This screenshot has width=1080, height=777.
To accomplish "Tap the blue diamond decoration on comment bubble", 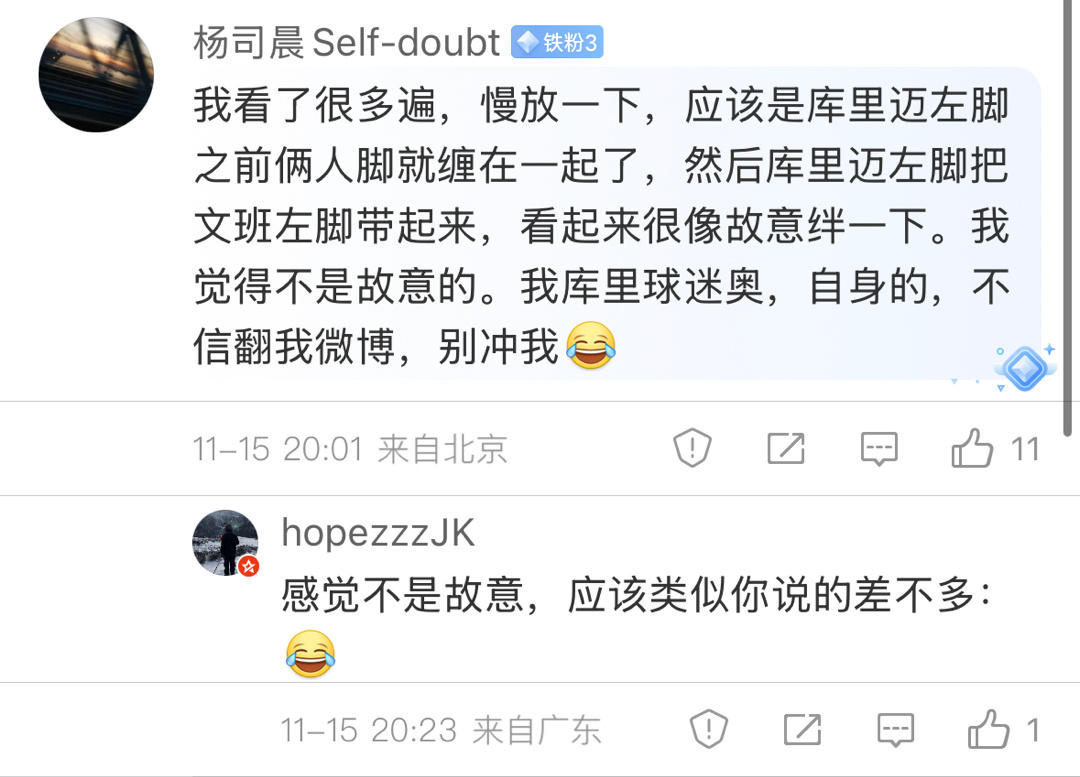I will 1024,368.
